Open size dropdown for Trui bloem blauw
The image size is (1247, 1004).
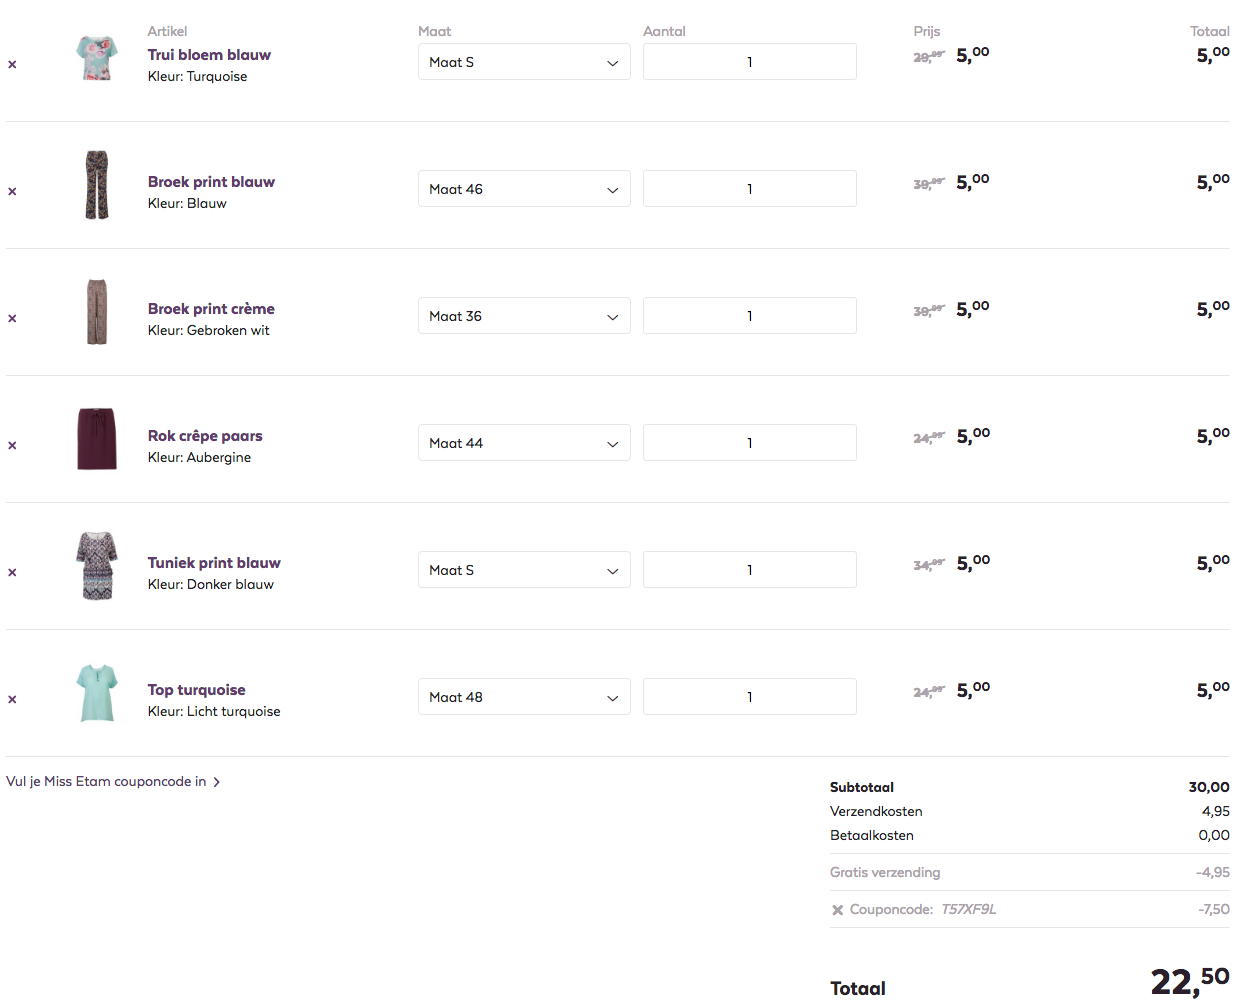coord(524,62)
